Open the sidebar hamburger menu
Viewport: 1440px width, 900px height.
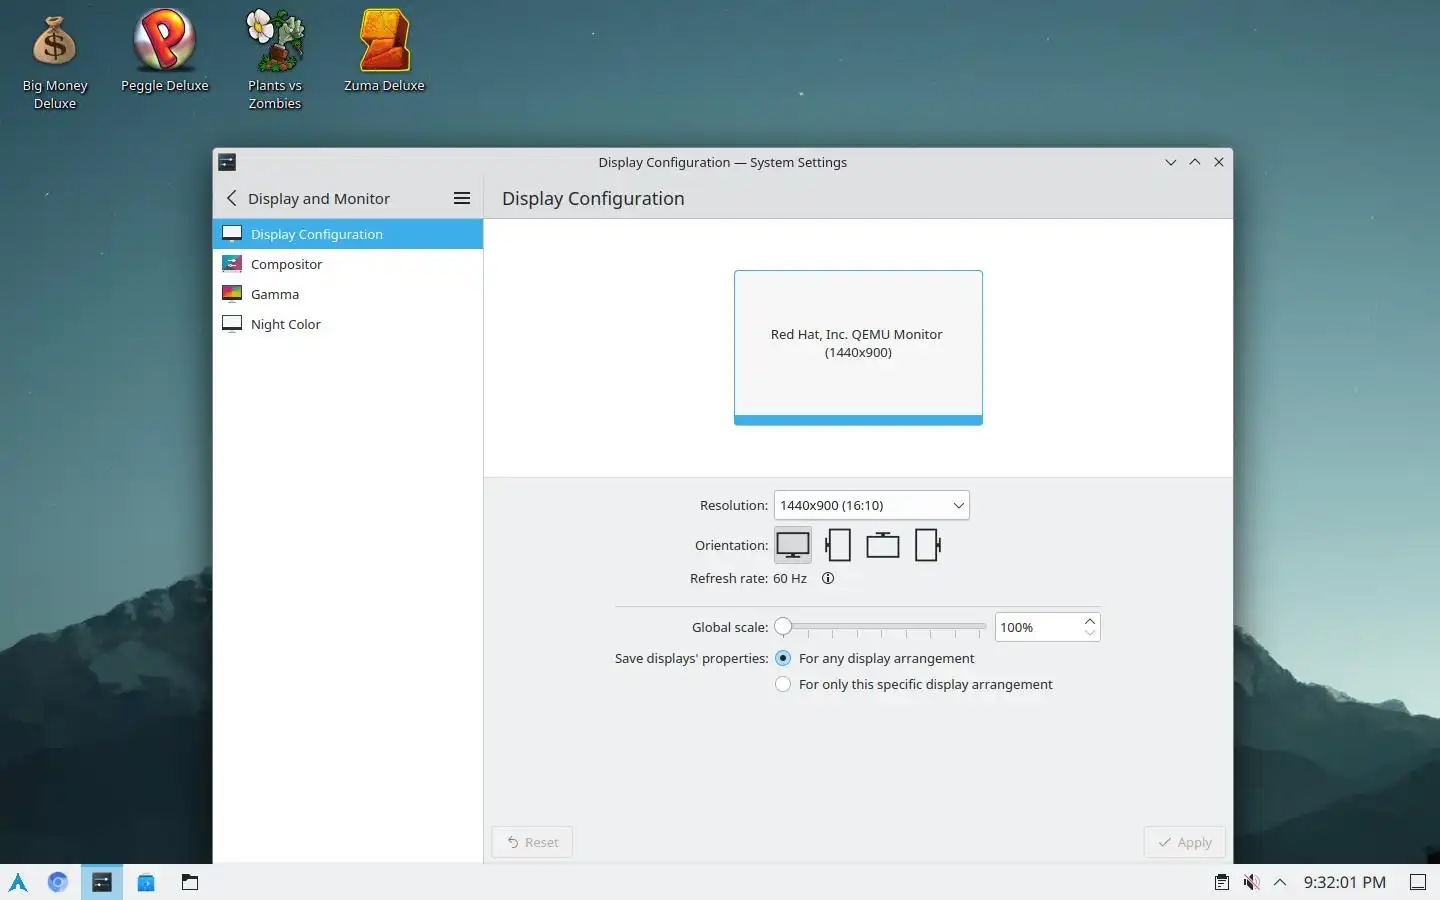462,198
